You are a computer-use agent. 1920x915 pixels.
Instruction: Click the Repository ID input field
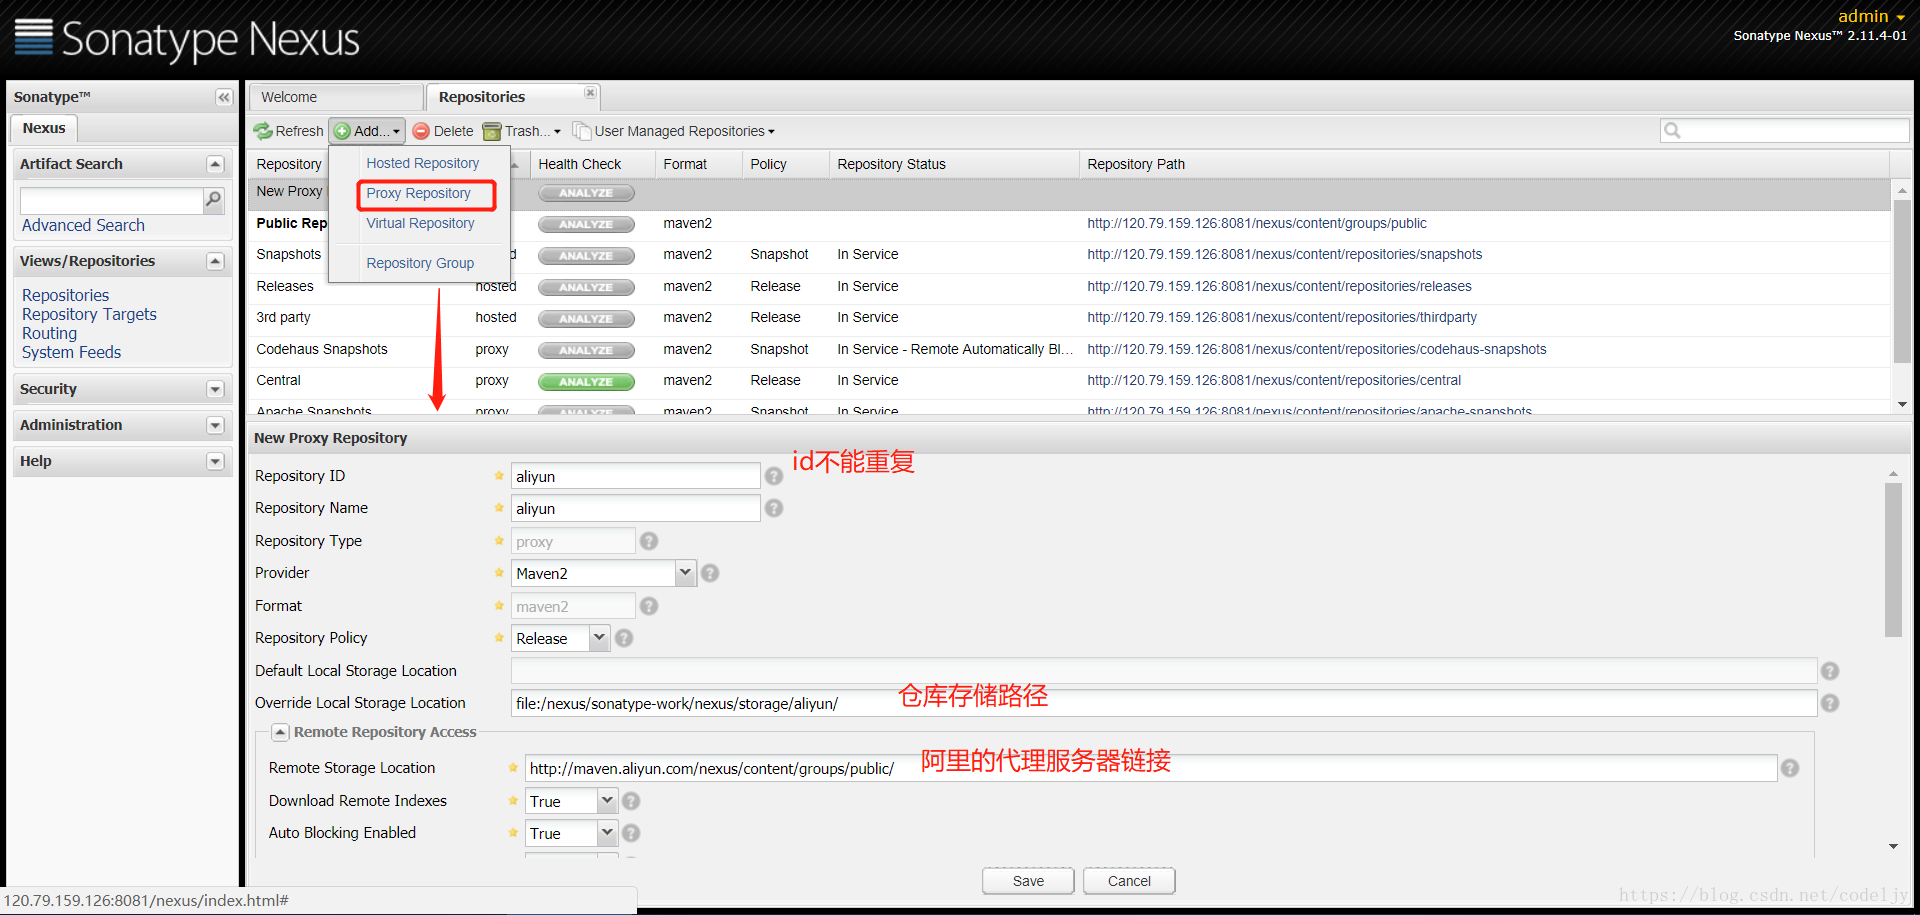pyautogui.click(x=635, y=476)
